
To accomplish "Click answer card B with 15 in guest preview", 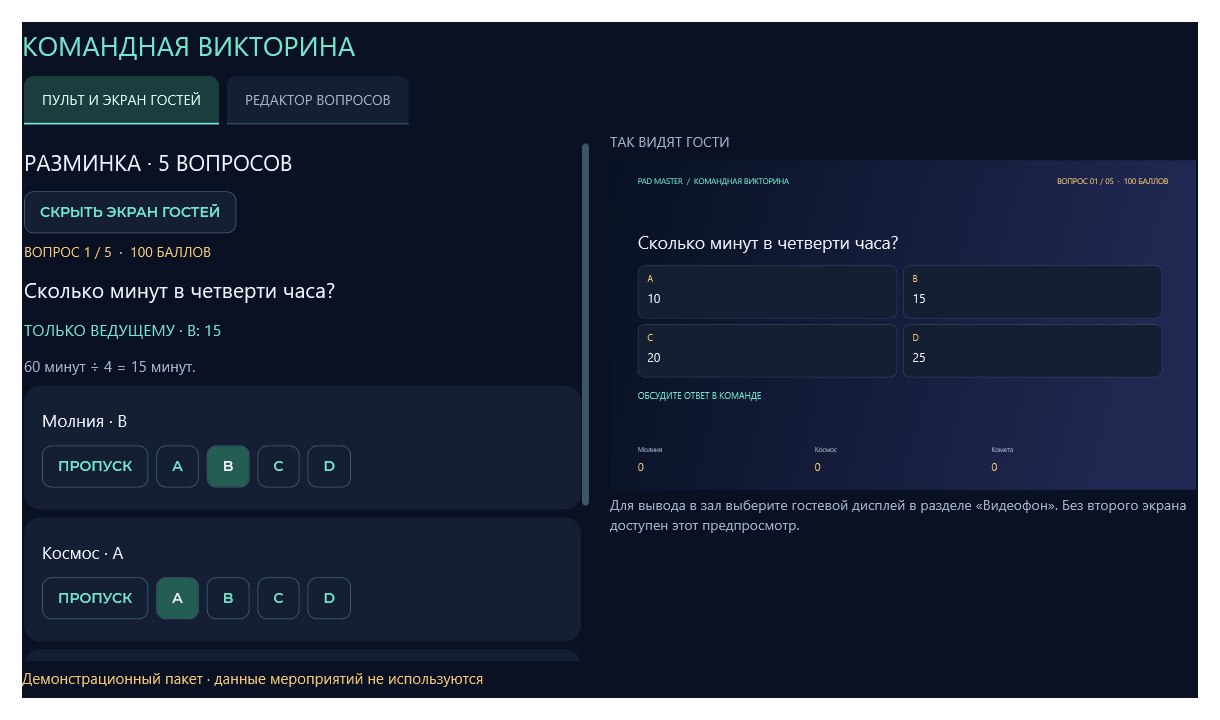I will point(1032,291).
